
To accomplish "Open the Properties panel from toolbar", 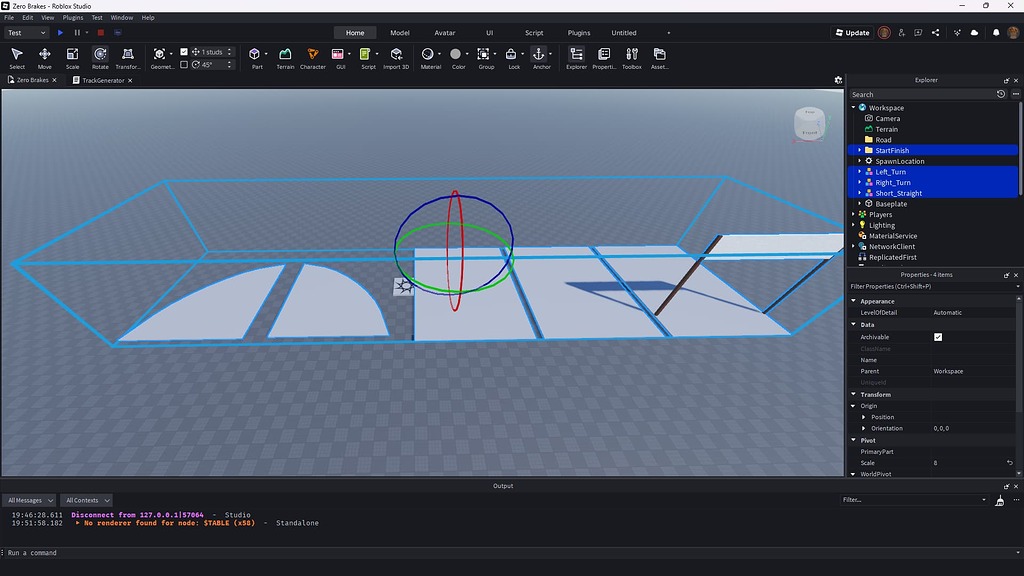I will pyautogui.click(x=604, y=57).
